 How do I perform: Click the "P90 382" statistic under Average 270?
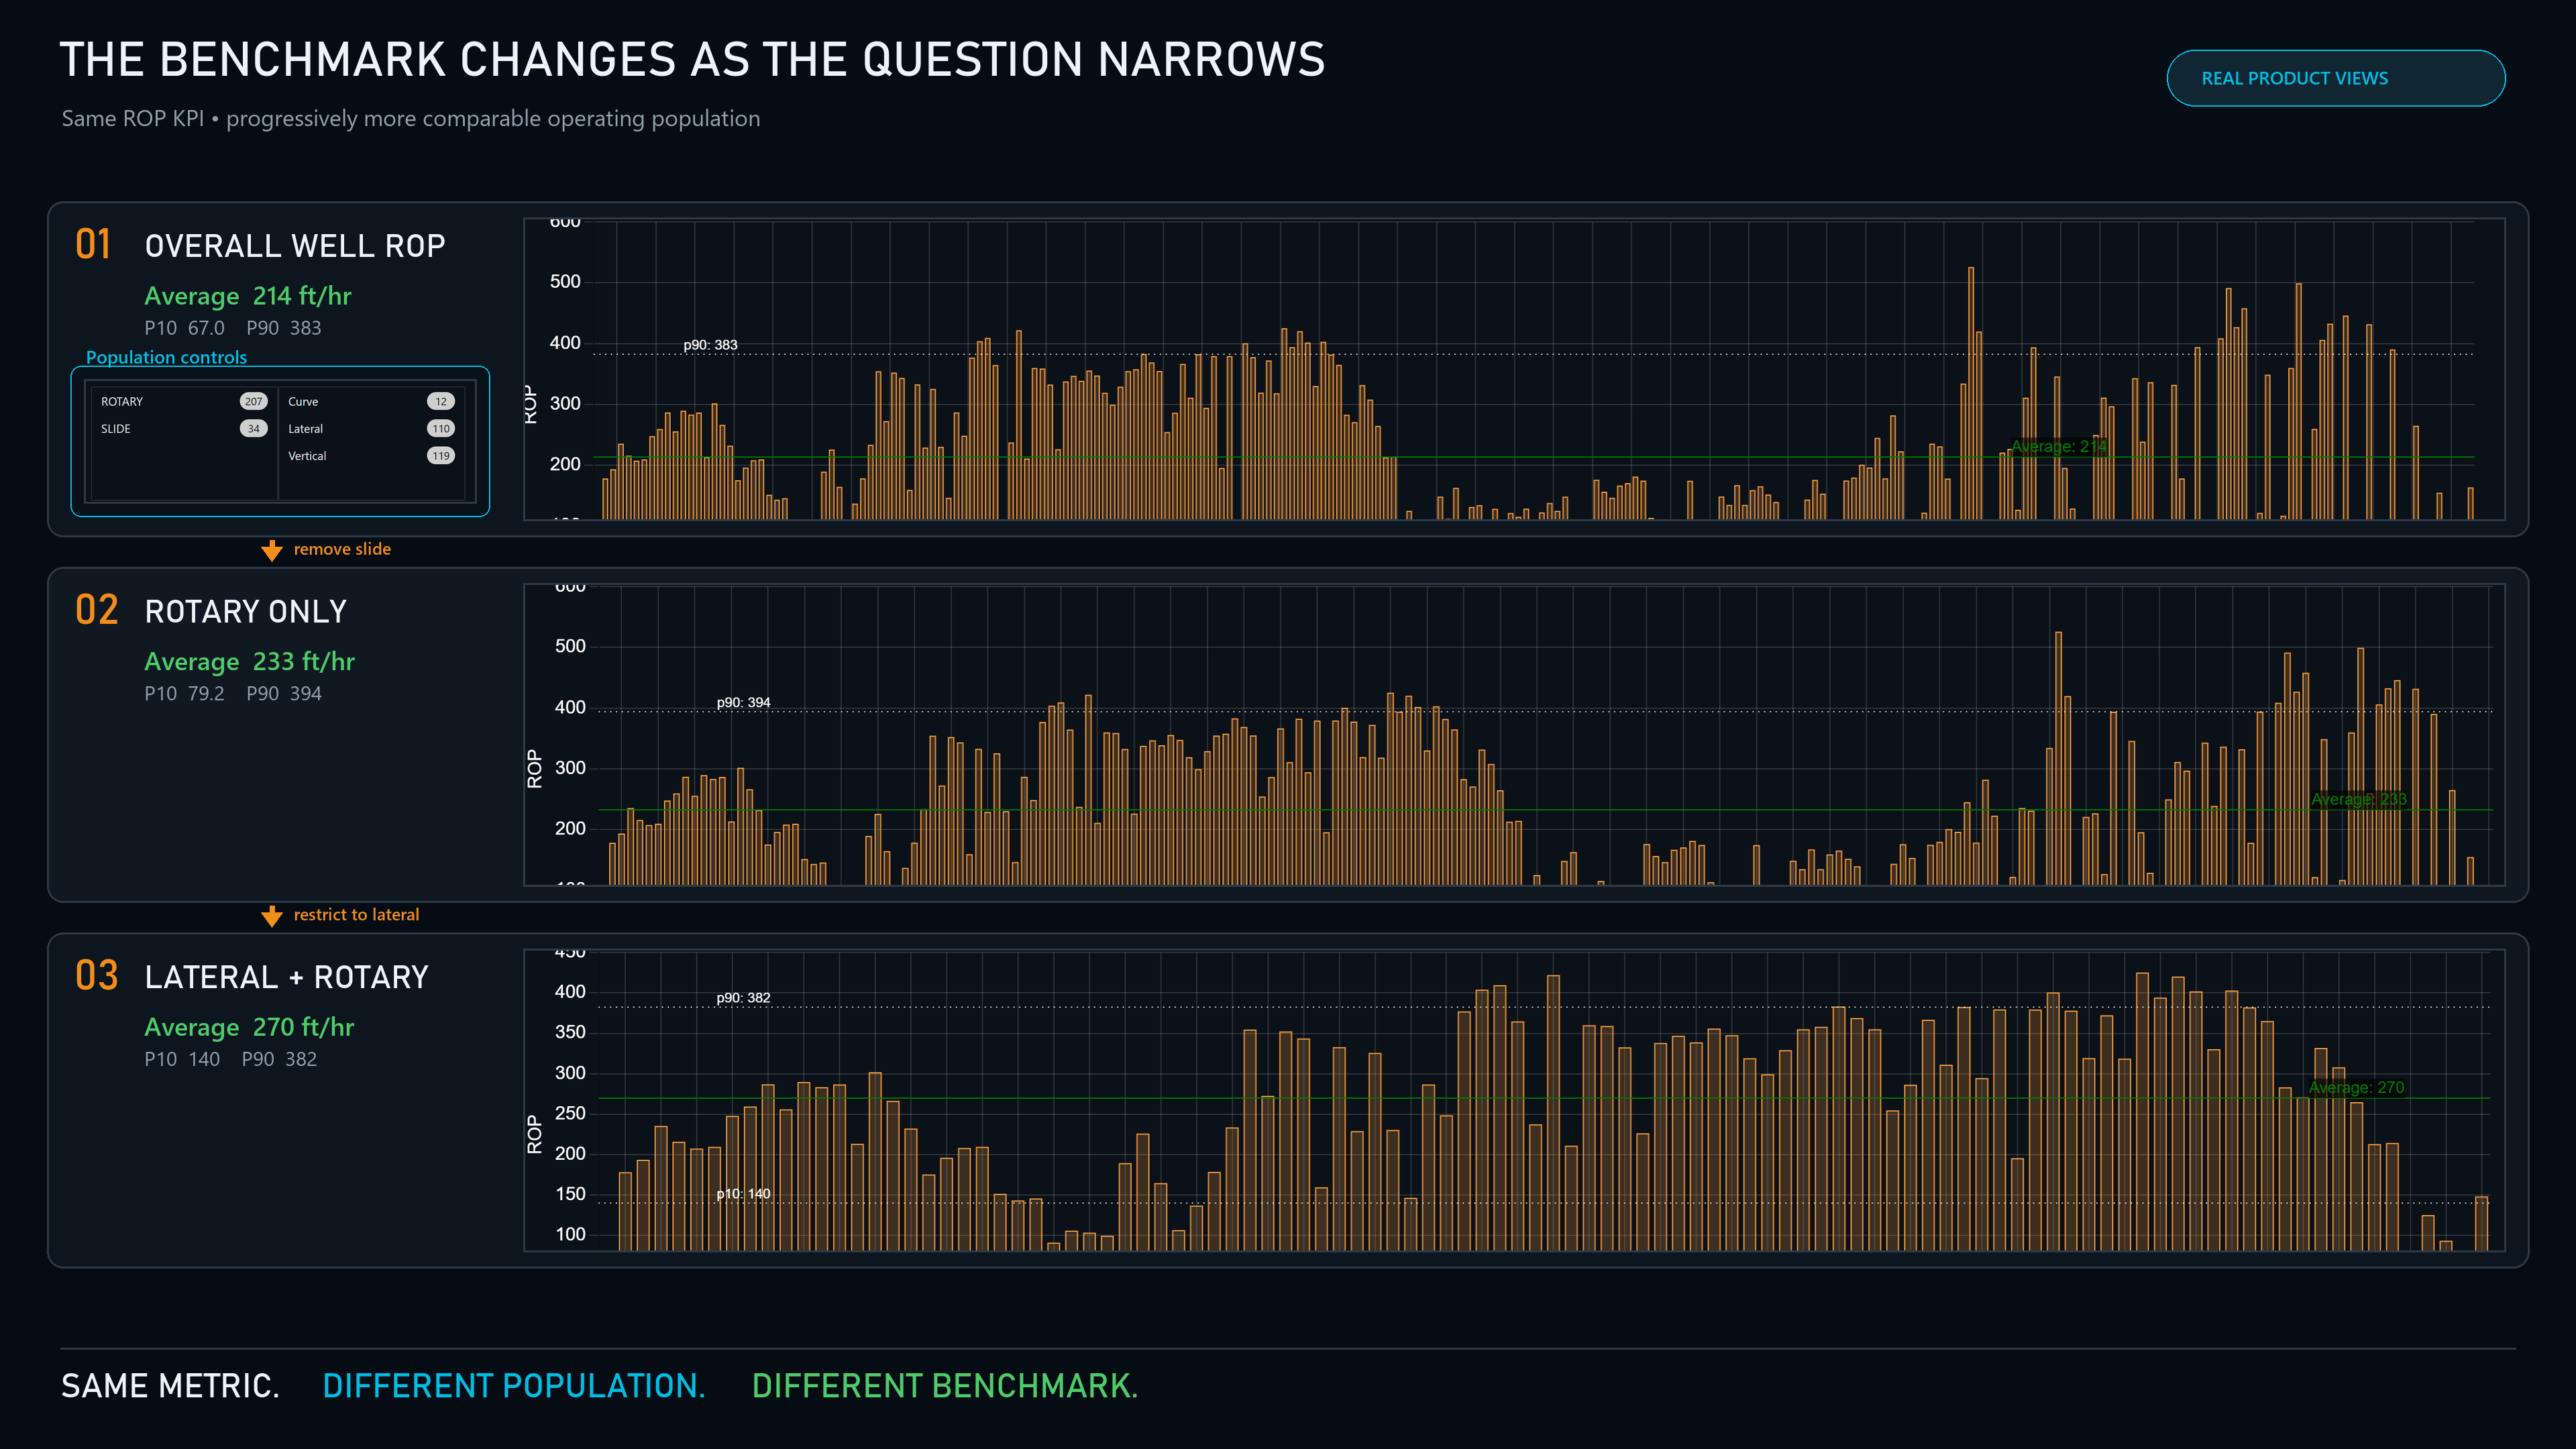click(279, 1060)
